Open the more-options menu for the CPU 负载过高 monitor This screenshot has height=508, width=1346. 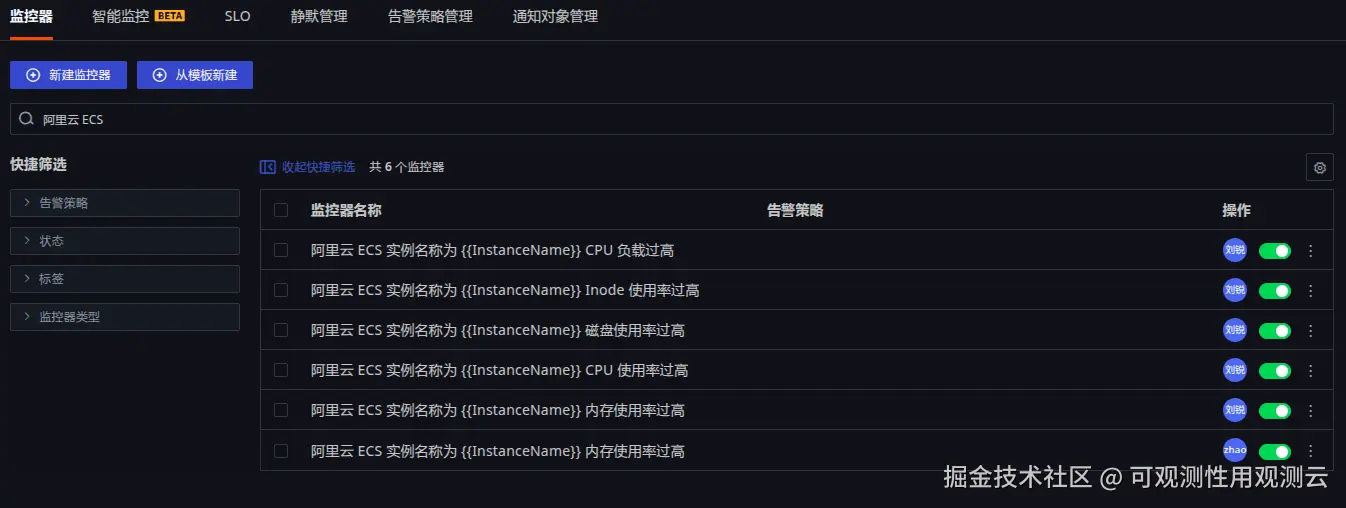click(x=1311, y=251)
